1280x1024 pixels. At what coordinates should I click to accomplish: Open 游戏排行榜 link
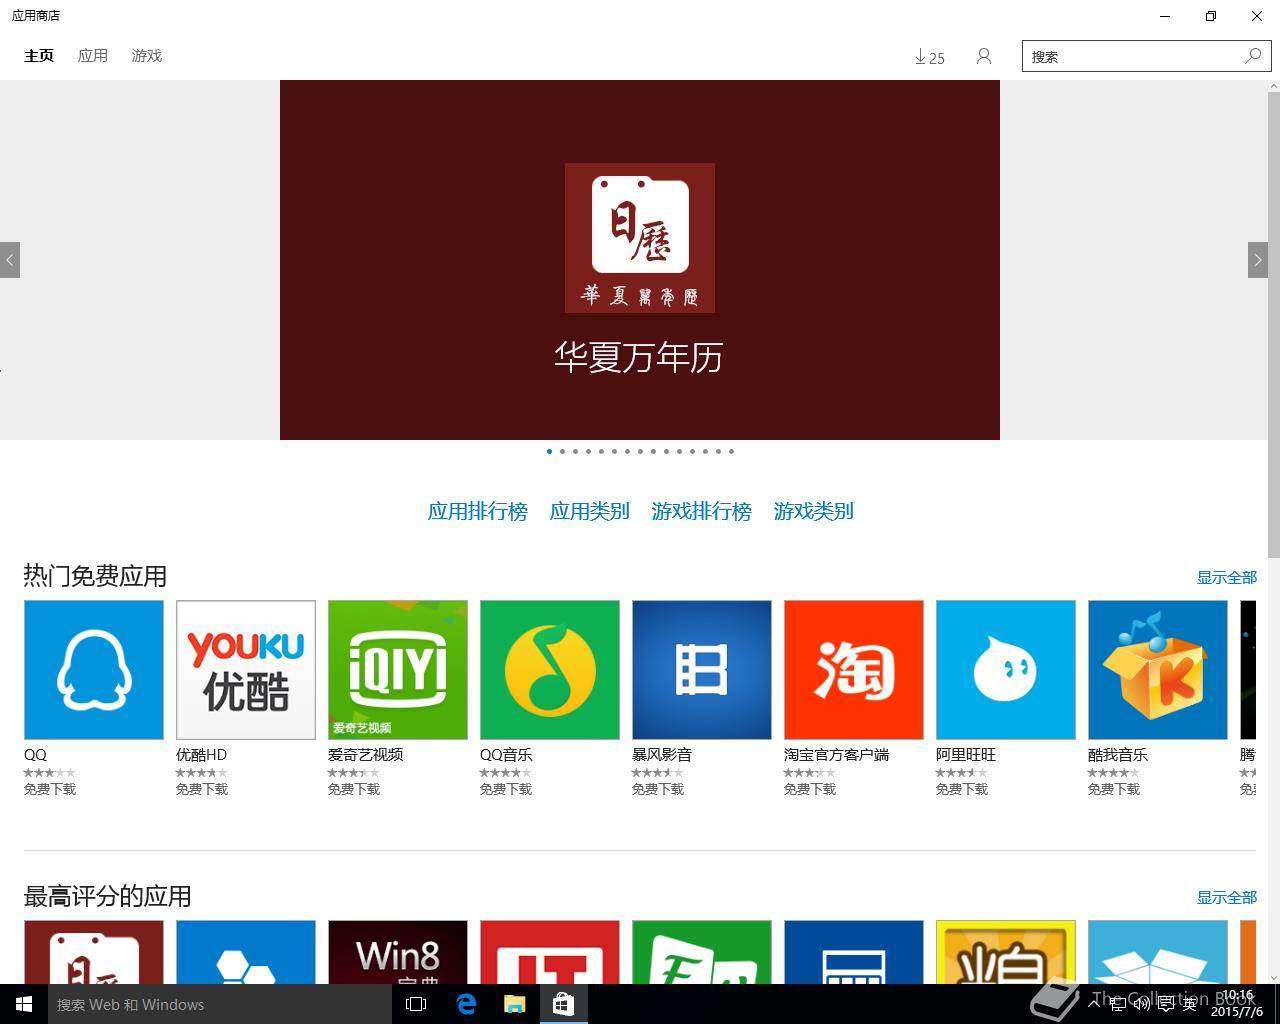[702, 511]
